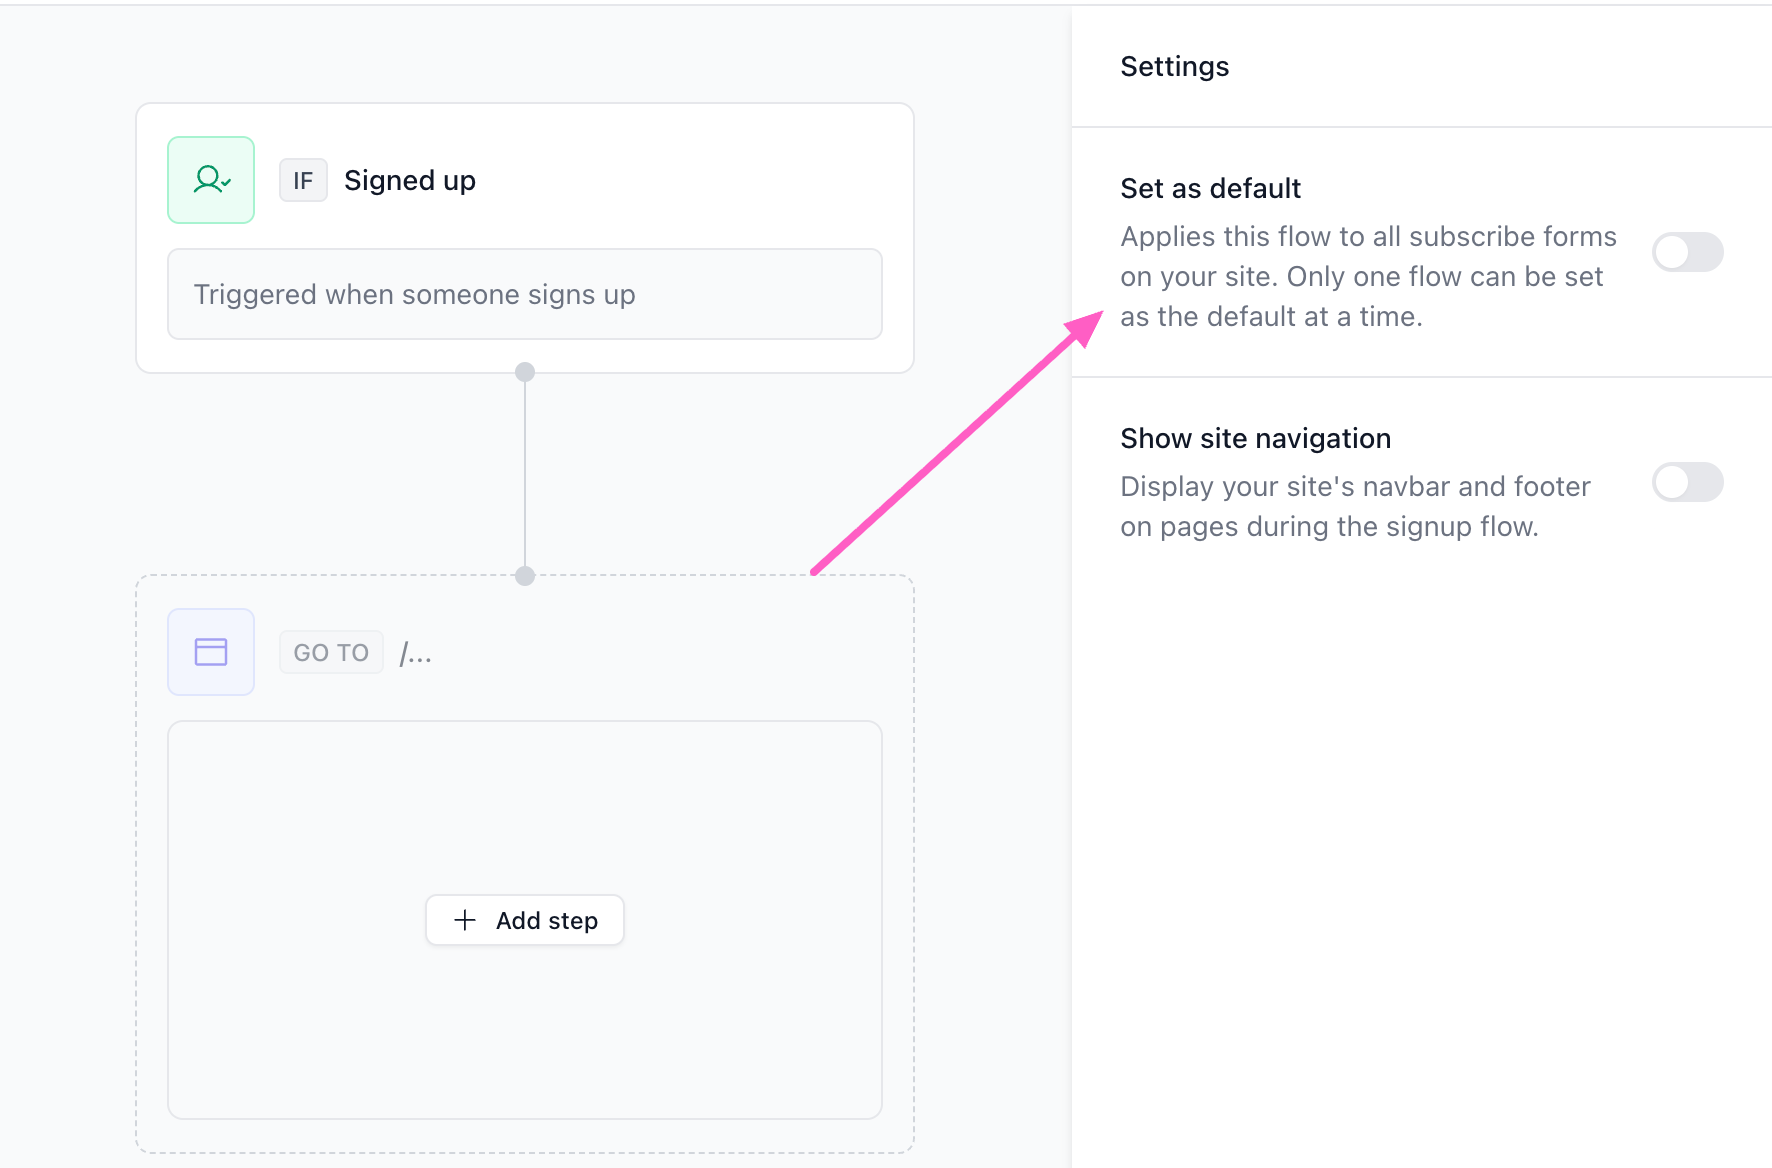Click the connector dot atop GO TO card
Screen dimensions: 1772x1168
point(525,576)
